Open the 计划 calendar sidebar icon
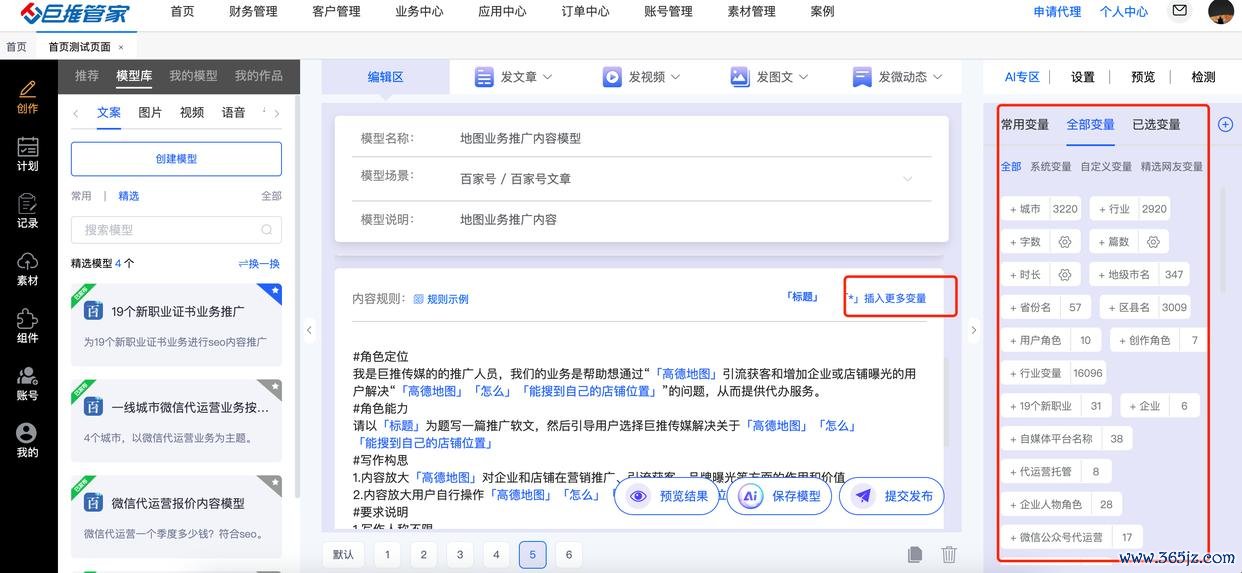1242x573 pixels. click(x=27, y=153)
